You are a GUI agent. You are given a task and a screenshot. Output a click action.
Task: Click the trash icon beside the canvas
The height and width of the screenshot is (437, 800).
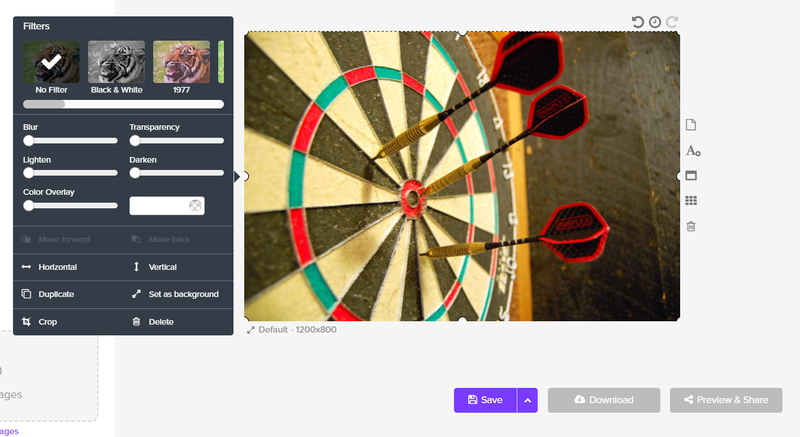pos(691,226)
